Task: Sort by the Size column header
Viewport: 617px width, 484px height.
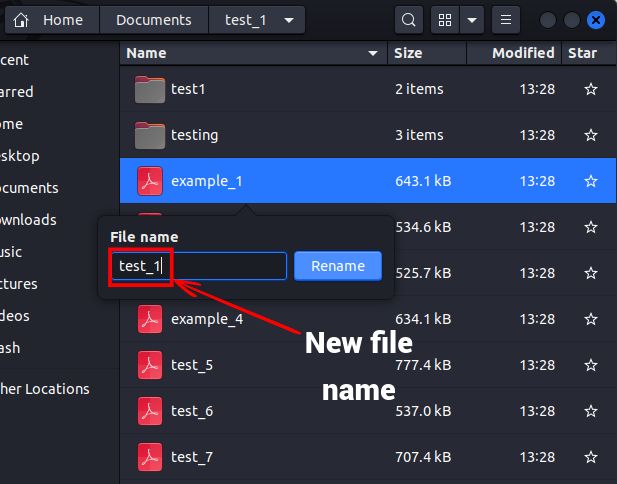Action: tap(408, 53)
